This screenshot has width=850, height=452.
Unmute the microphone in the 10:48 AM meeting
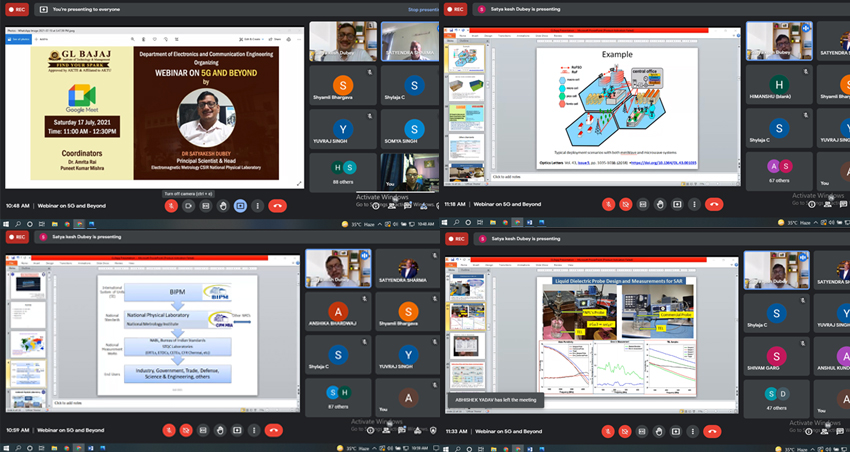171,206
